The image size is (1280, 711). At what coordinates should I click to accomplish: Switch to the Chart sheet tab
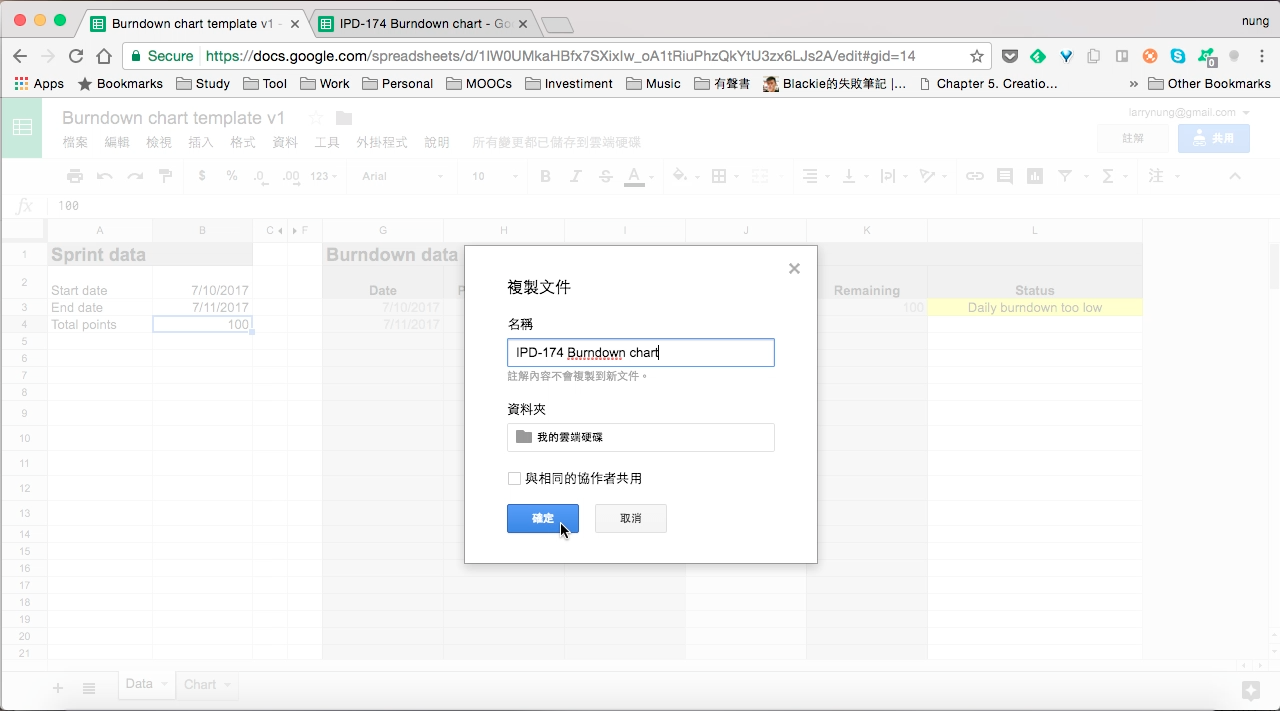pyautogui.click(x=200, y=684)
